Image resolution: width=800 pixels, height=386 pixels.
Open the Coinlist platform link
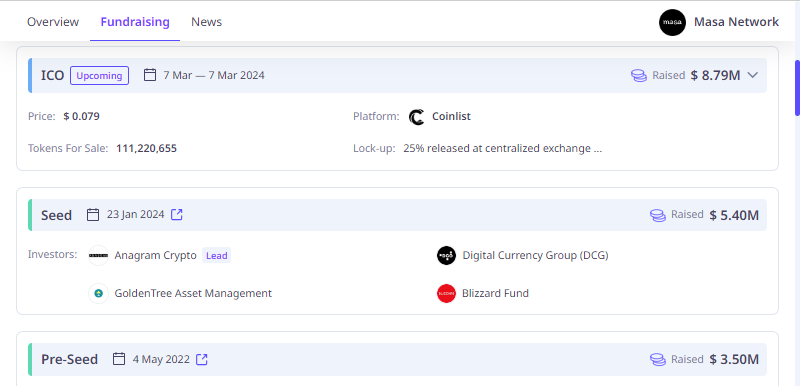451,117
